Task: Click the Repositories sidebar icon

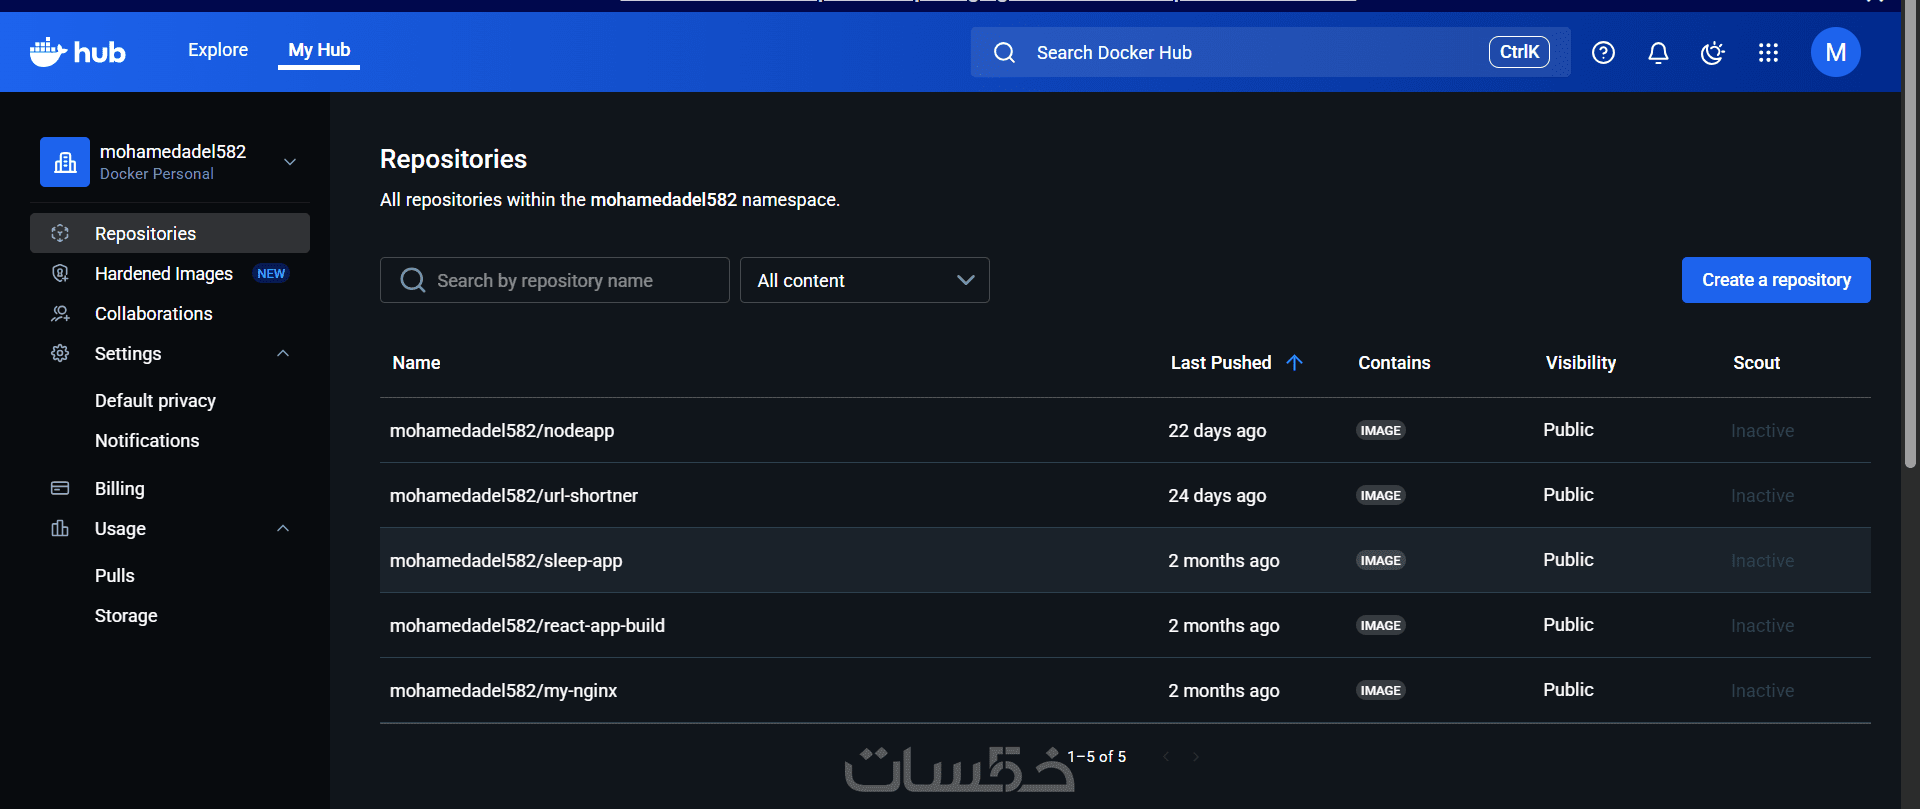Action: pos(60,233)
